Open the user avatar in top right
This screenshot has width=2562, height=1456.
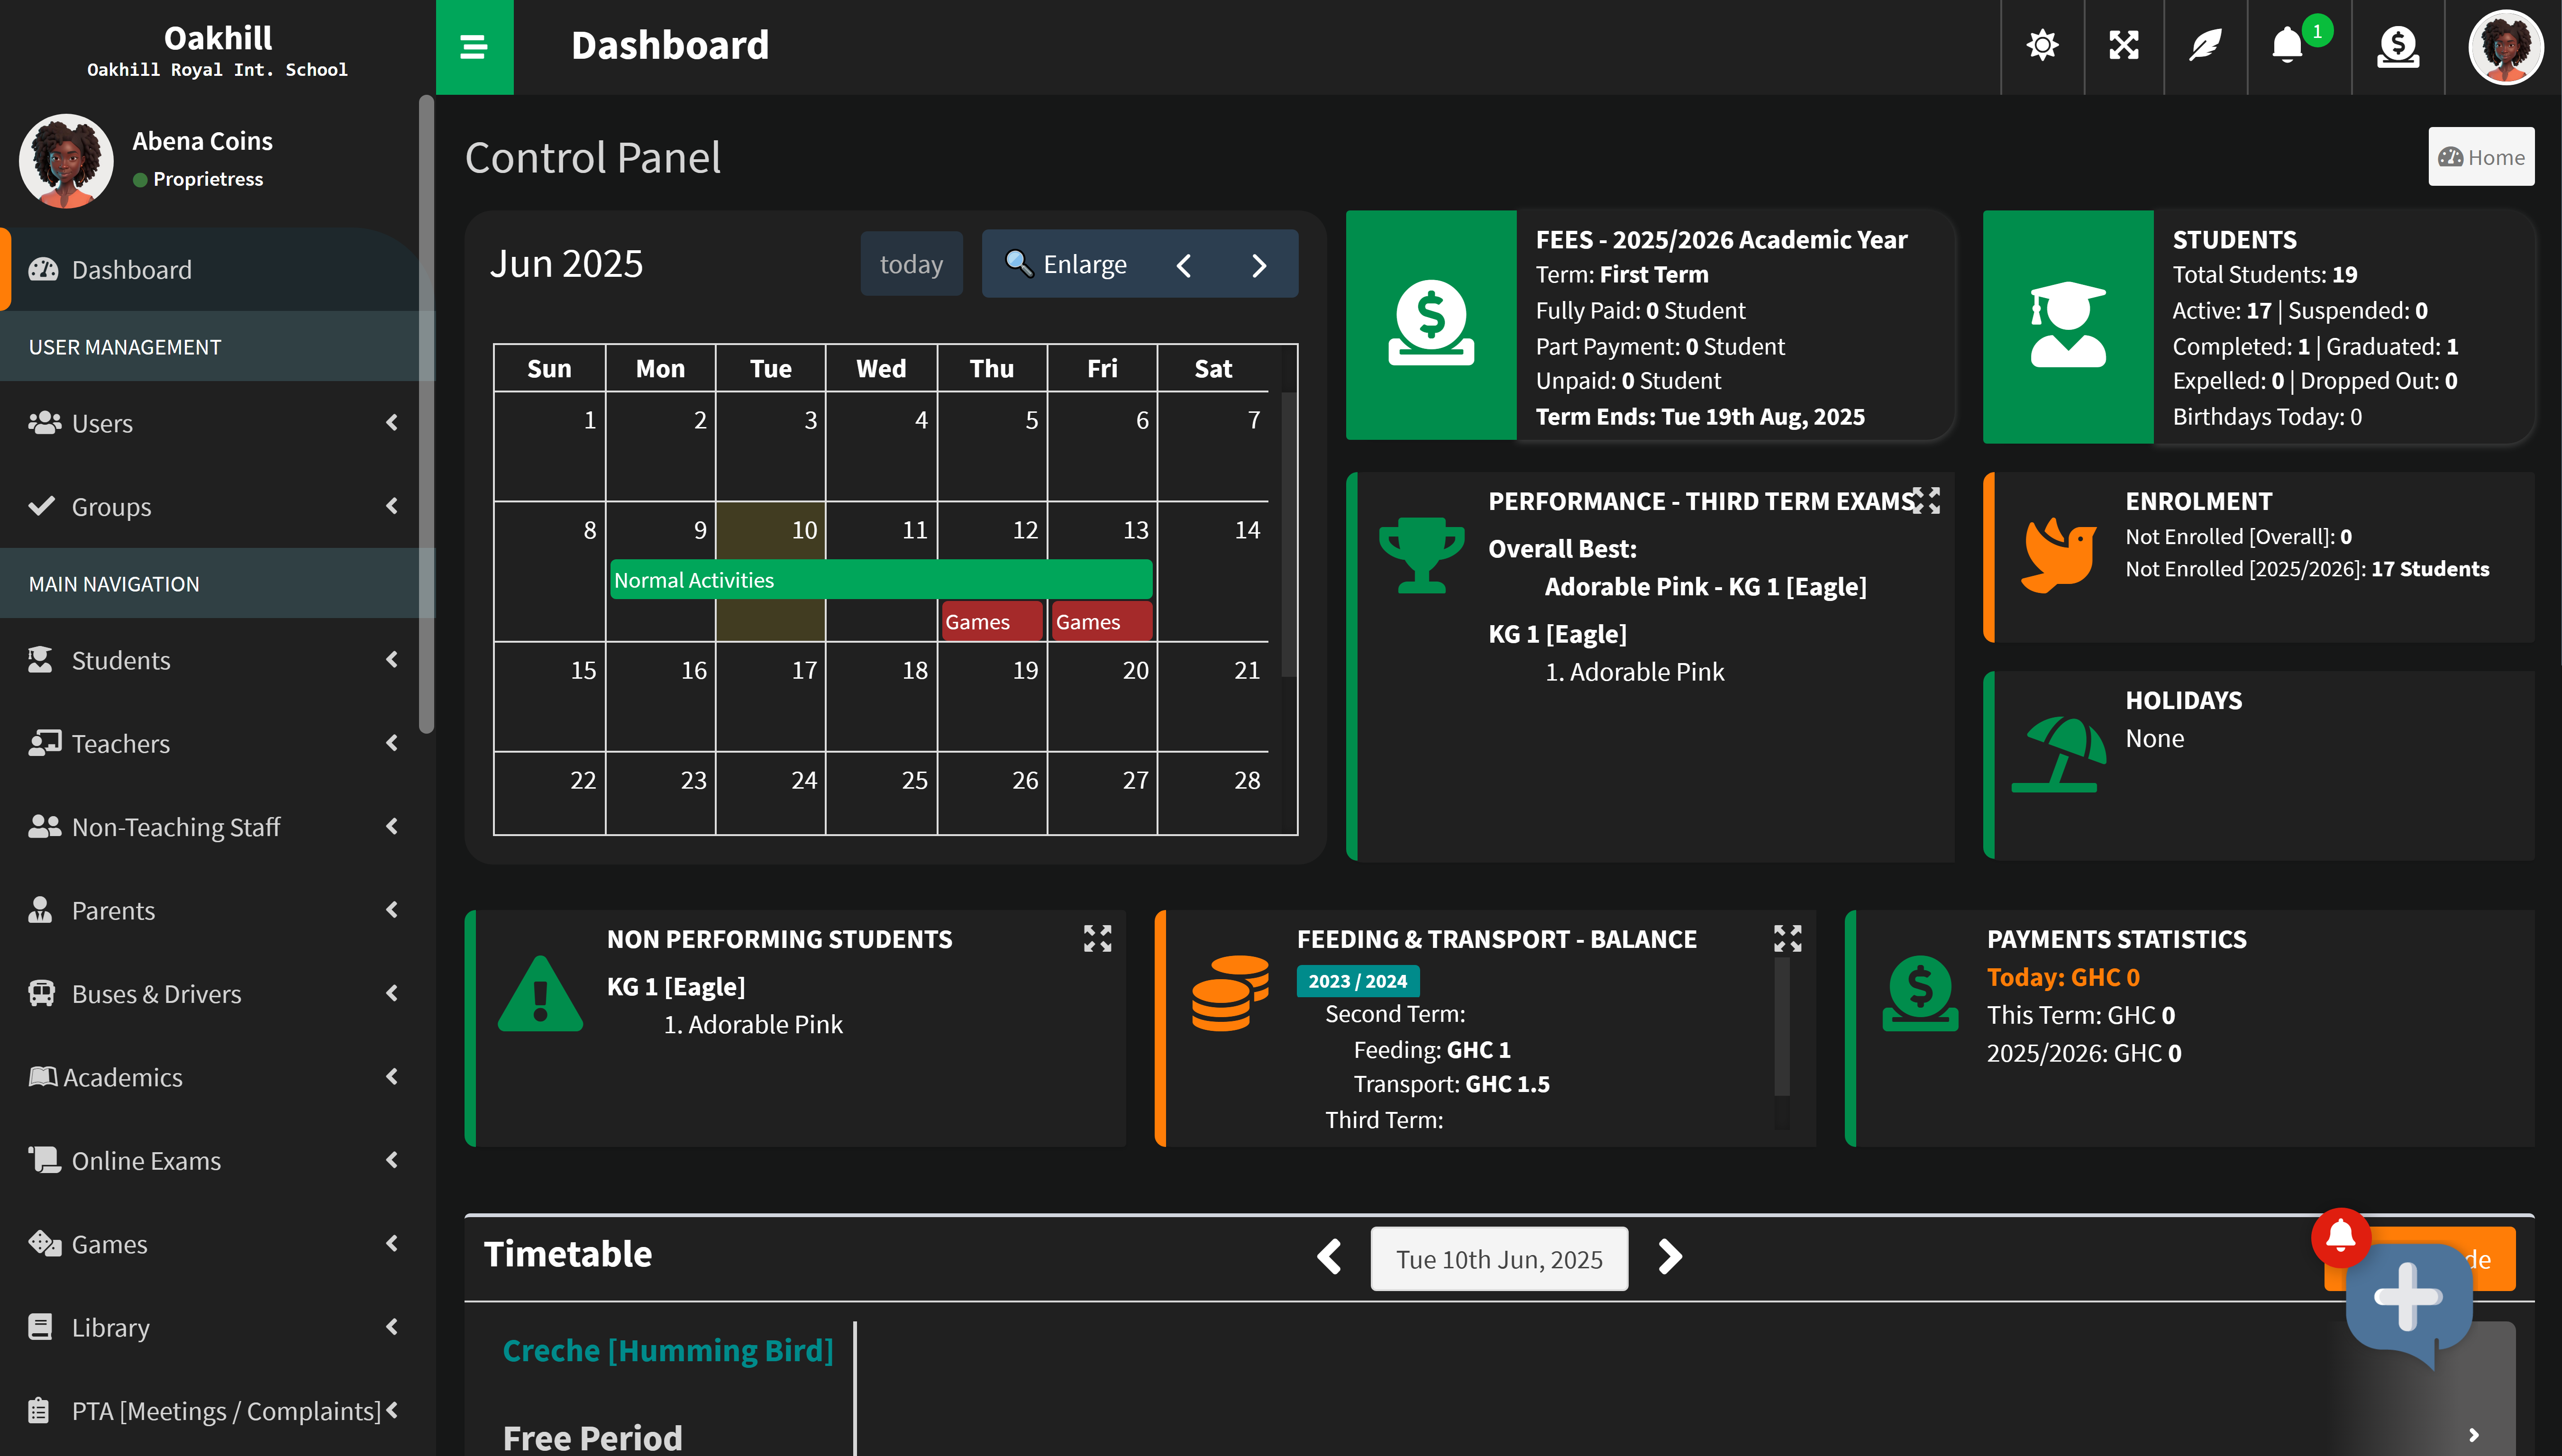2505,46
